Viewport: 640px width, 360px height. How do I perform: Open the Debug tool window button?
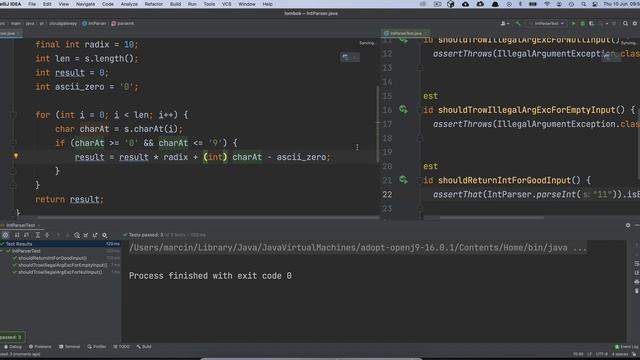click(13, 347)
